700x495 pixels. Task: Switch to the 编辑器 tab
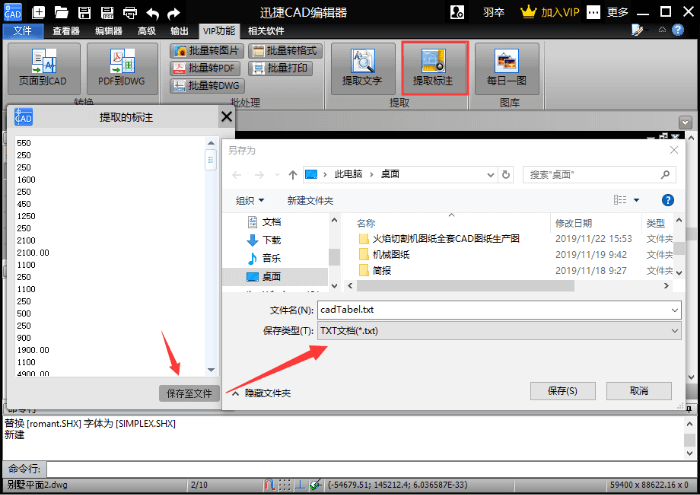coord(108,31)
